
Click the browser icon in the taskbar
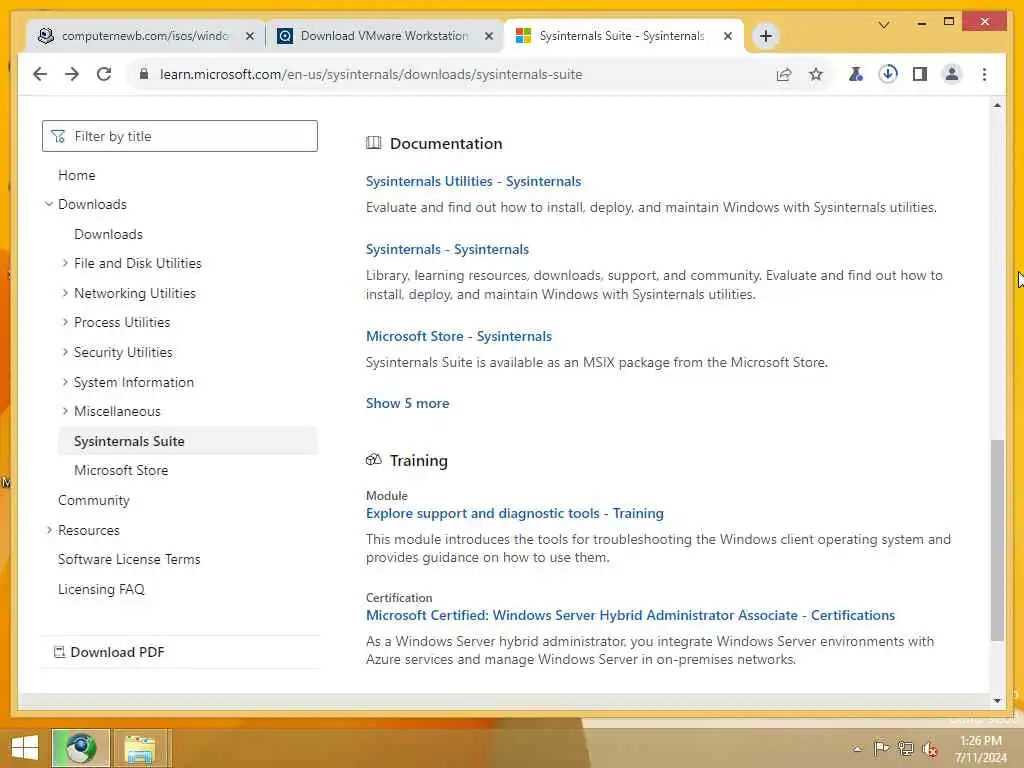pos(81,748)
